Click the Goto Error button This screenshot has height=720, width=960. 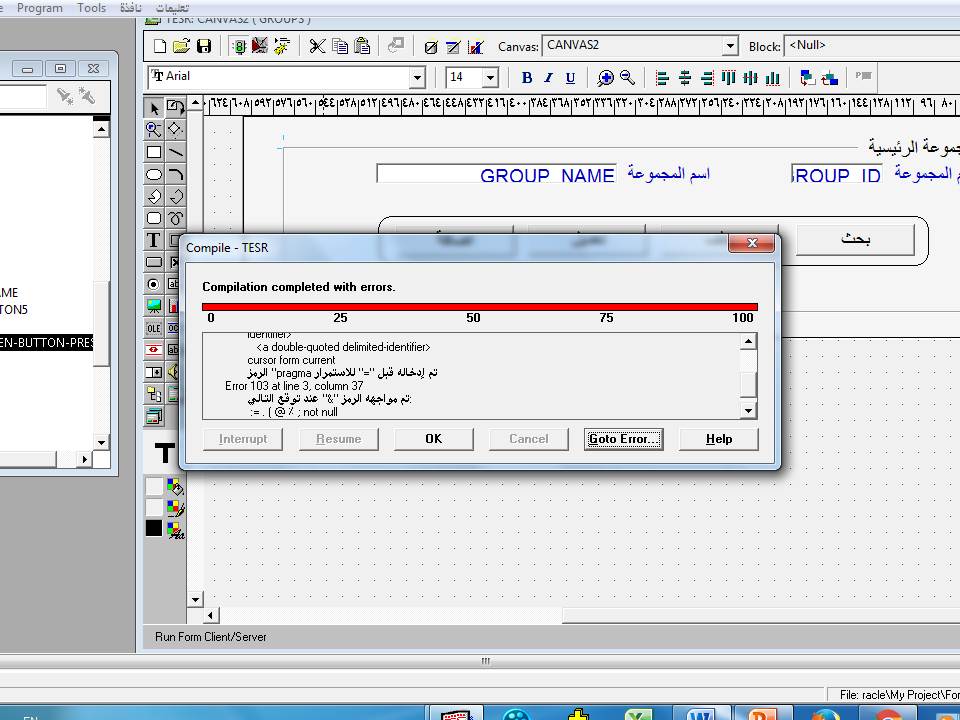[623, 439]
